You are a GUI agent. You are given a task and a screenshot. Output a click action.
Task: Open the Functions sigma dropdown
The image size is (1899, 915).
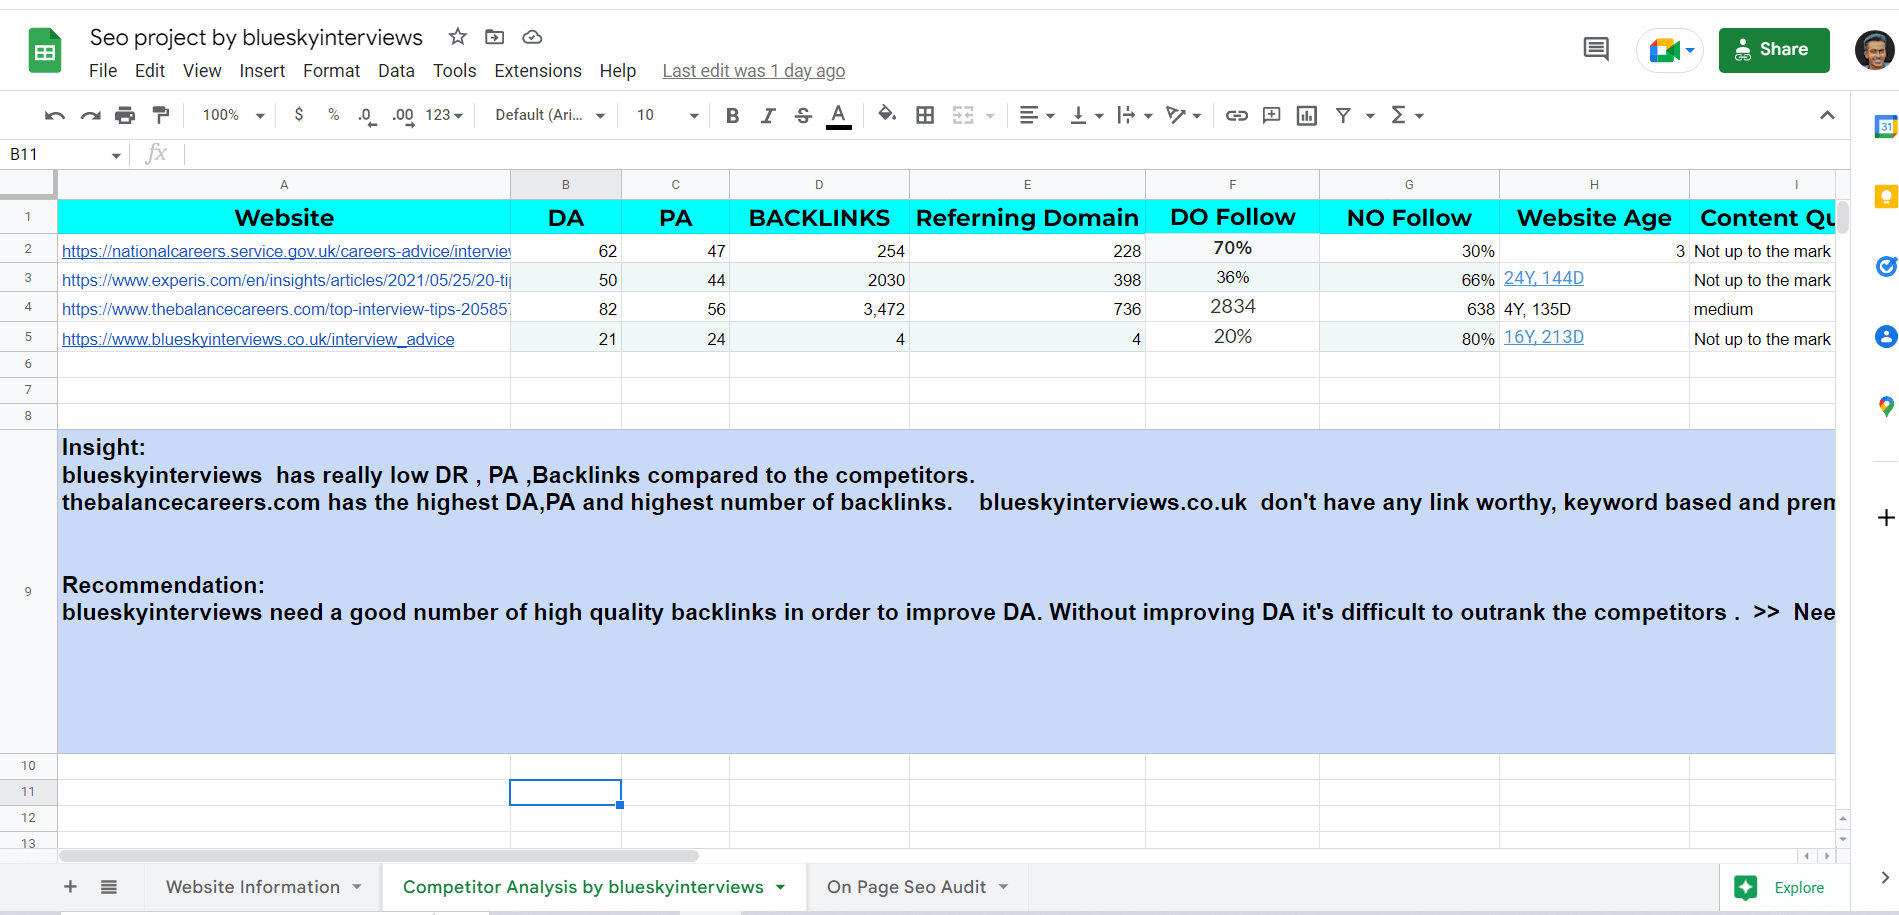(x=1407, y=116)
